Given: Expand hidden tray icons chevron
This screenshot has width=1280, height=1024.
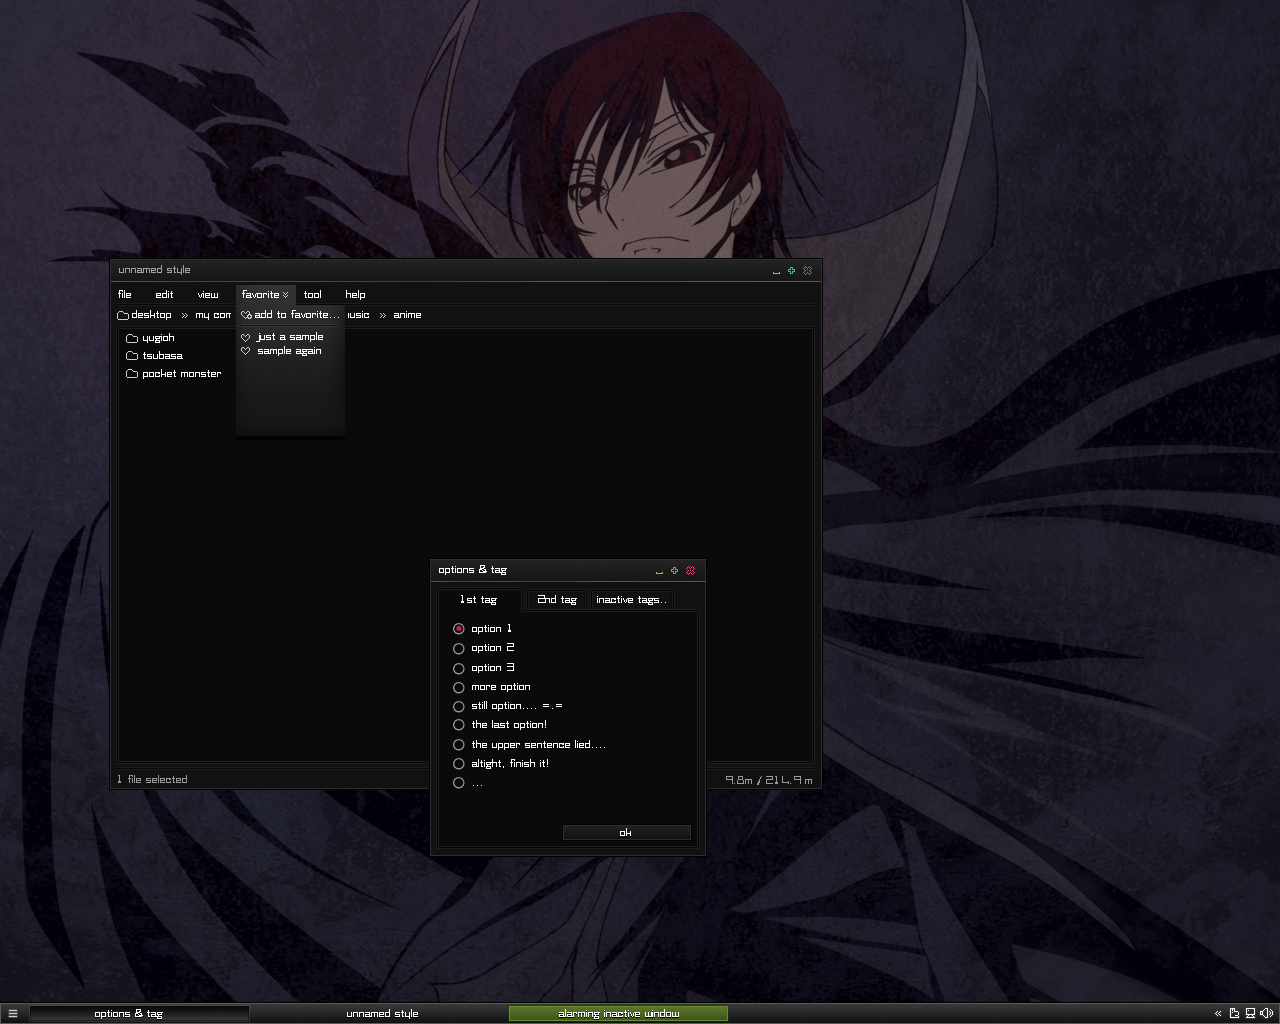Looking at the screenshot, I should point(1218,1013).
